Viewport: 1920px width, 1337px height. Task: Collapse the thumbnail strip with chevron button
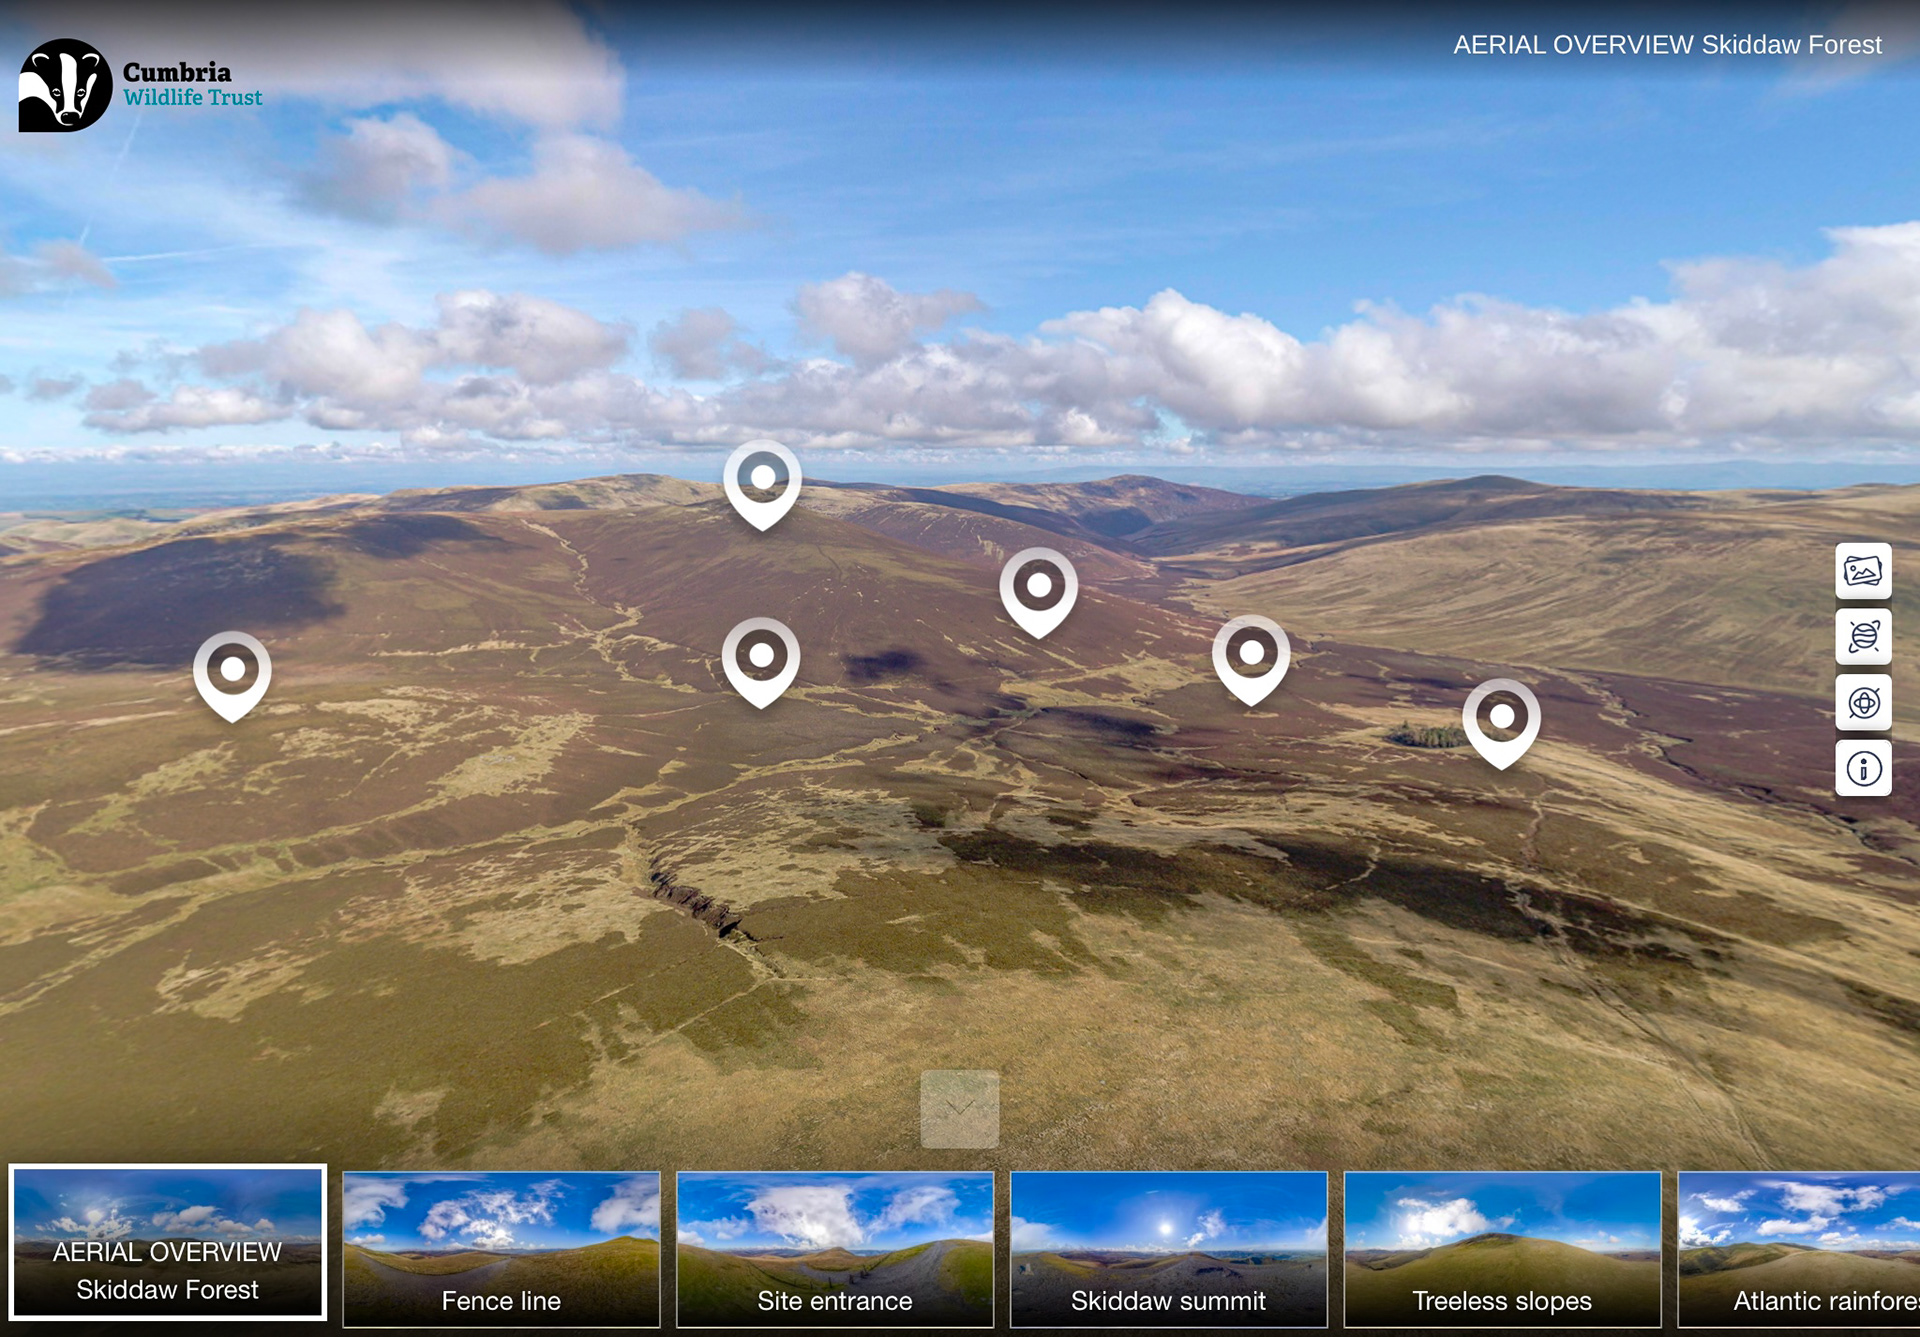click(959, 1109)
